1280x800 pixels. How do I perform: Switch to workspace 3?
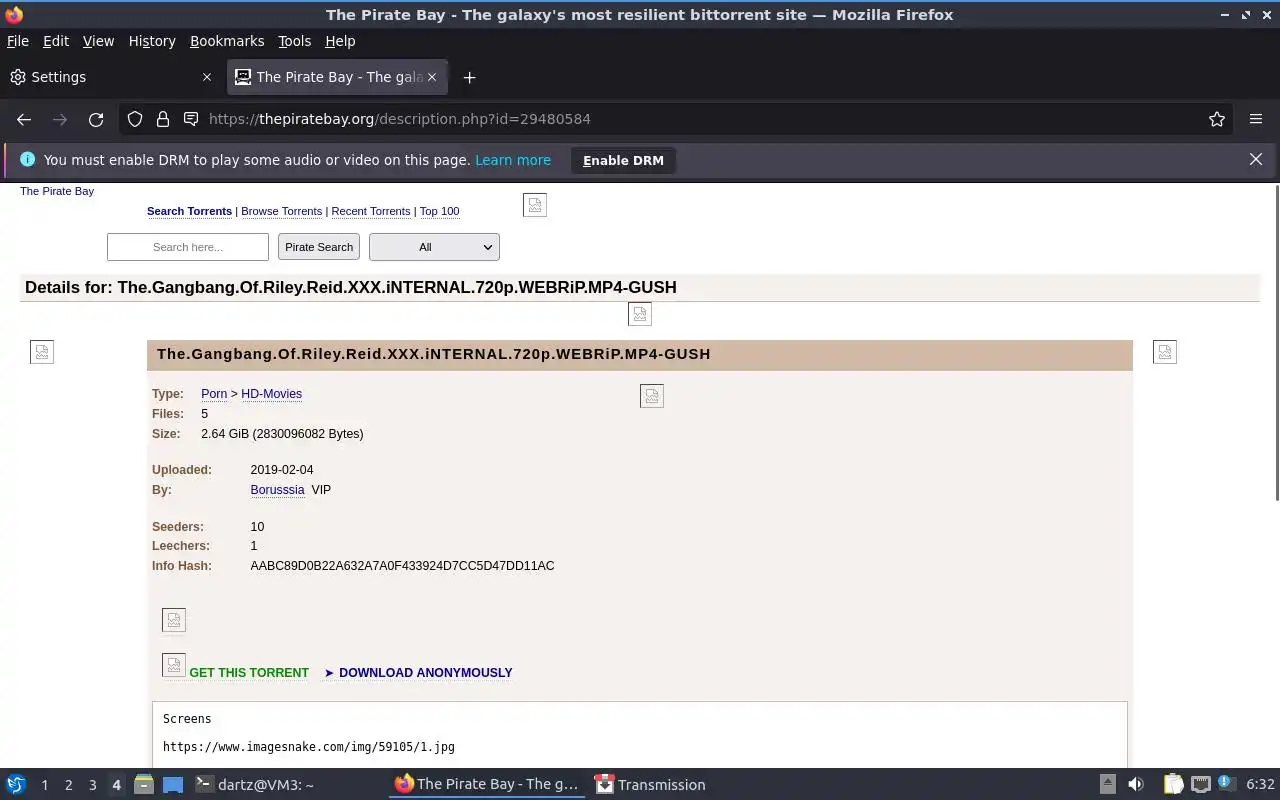(92, 785)
